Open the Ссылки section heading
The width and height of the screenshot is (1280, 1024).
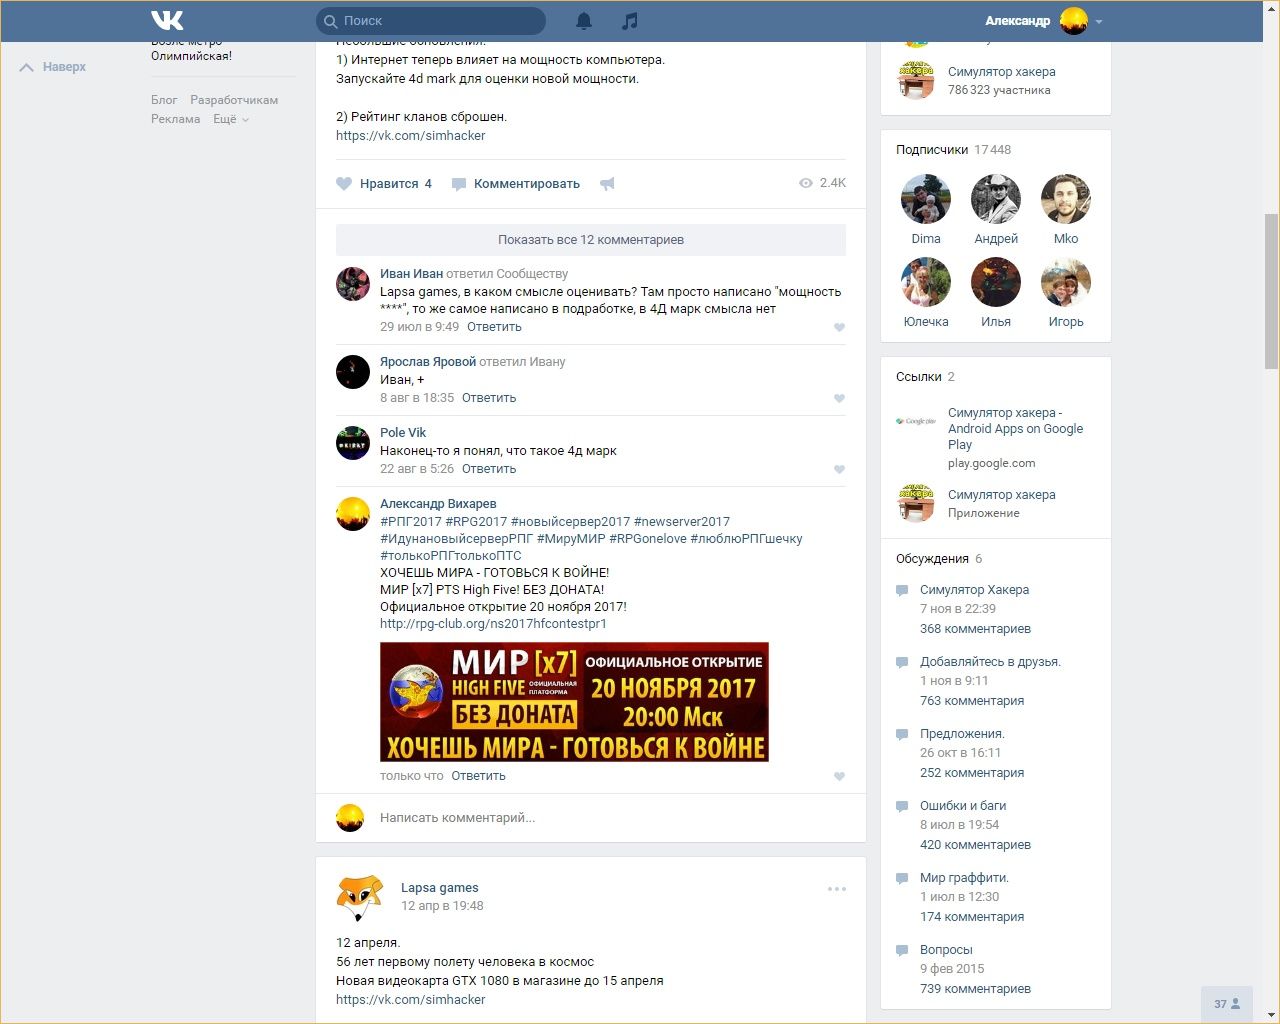(x=919, y=377)
